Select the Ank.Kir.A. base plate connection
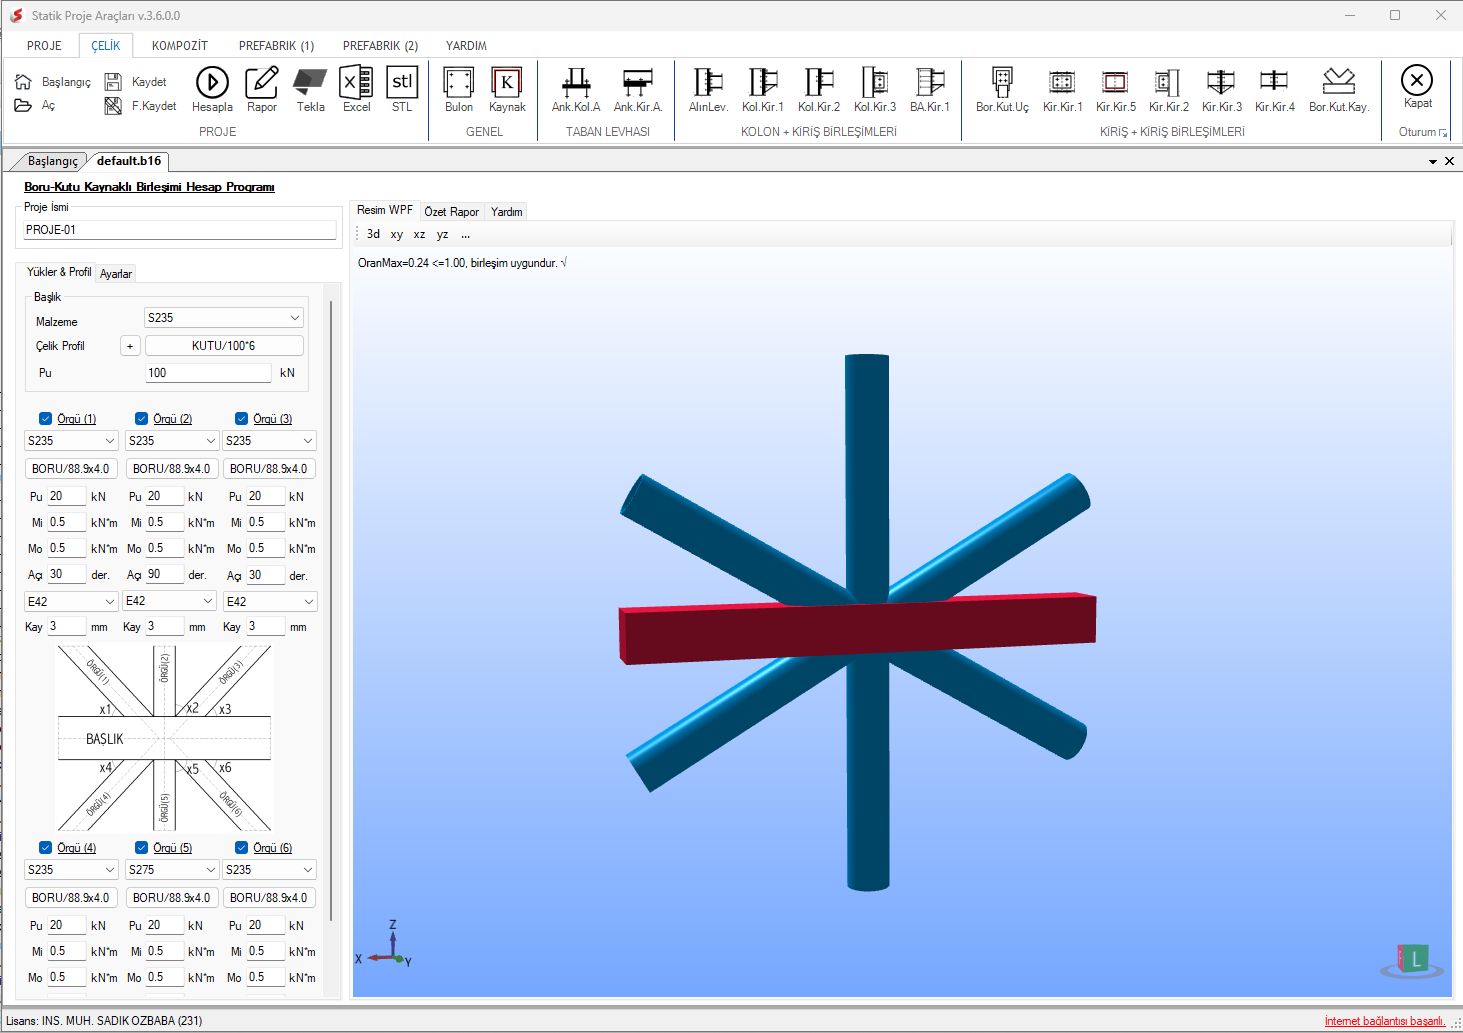This screenshot has height=1033, width=1463. 638,90
